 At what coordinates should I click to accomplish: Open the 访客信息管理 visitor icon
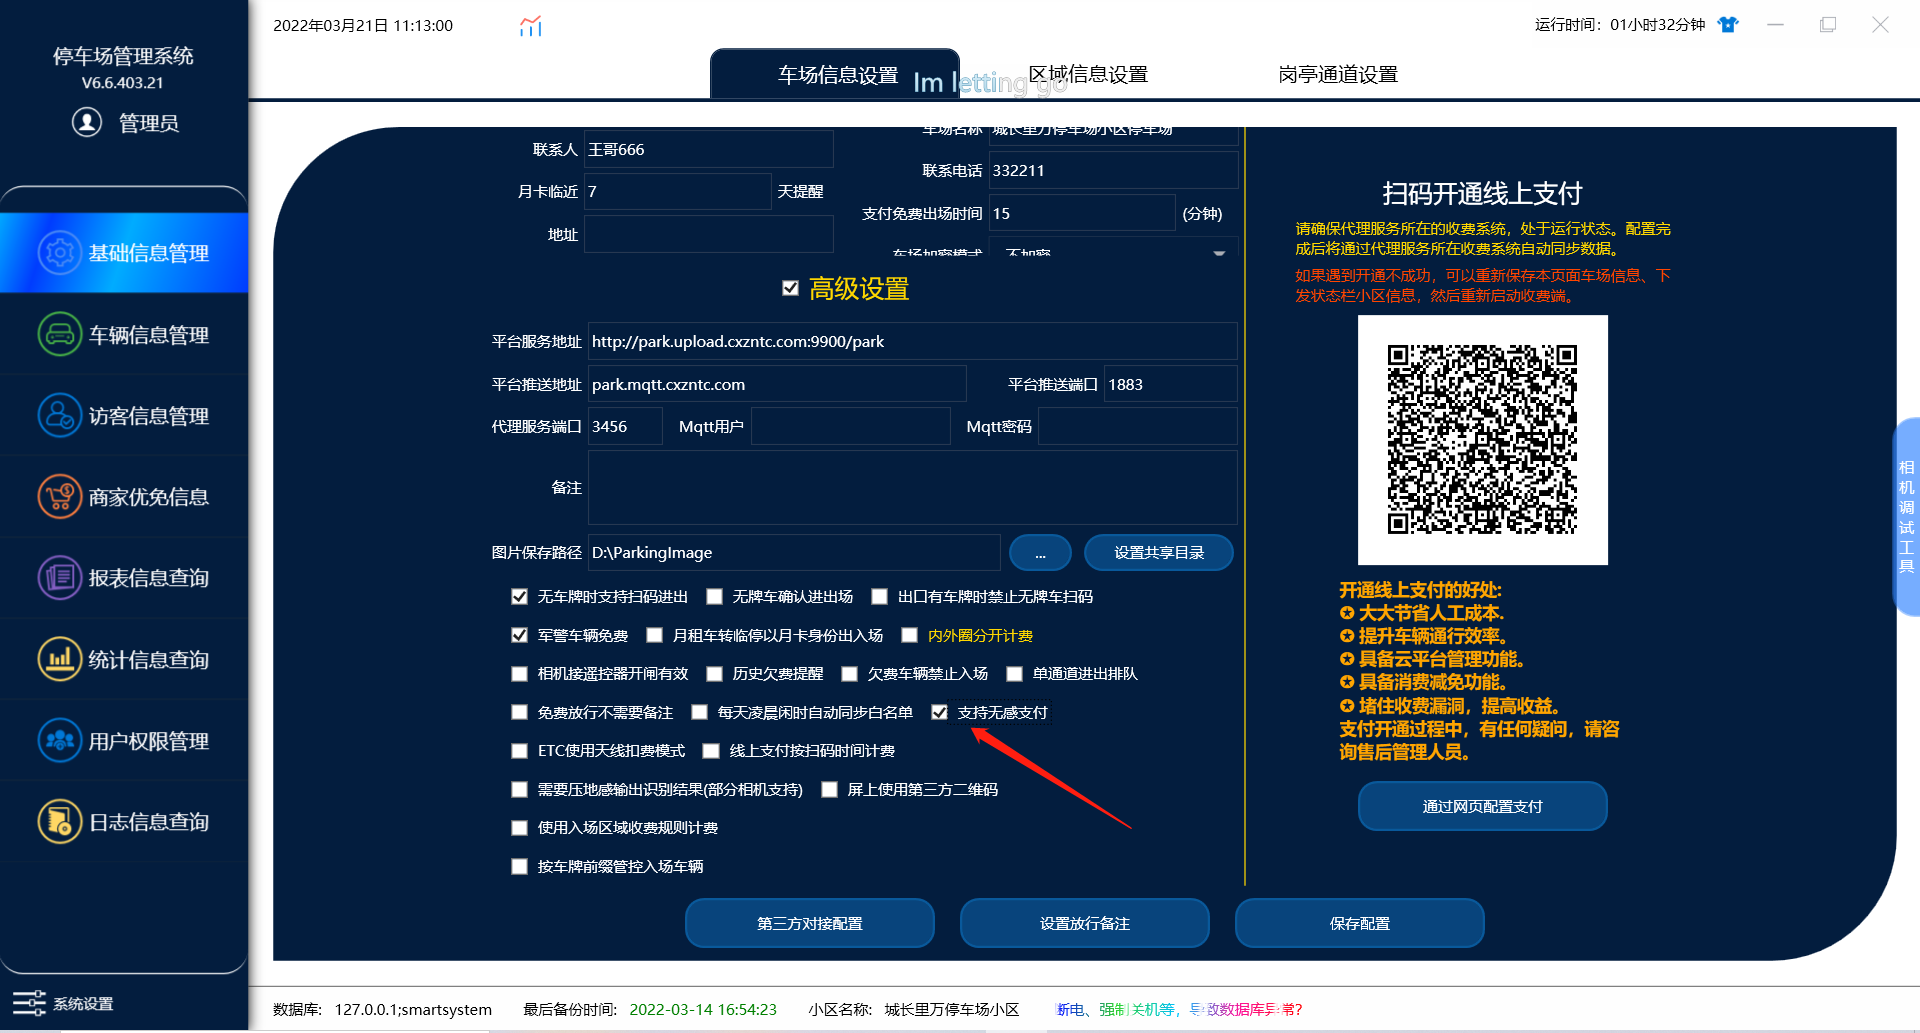[60, 415]
